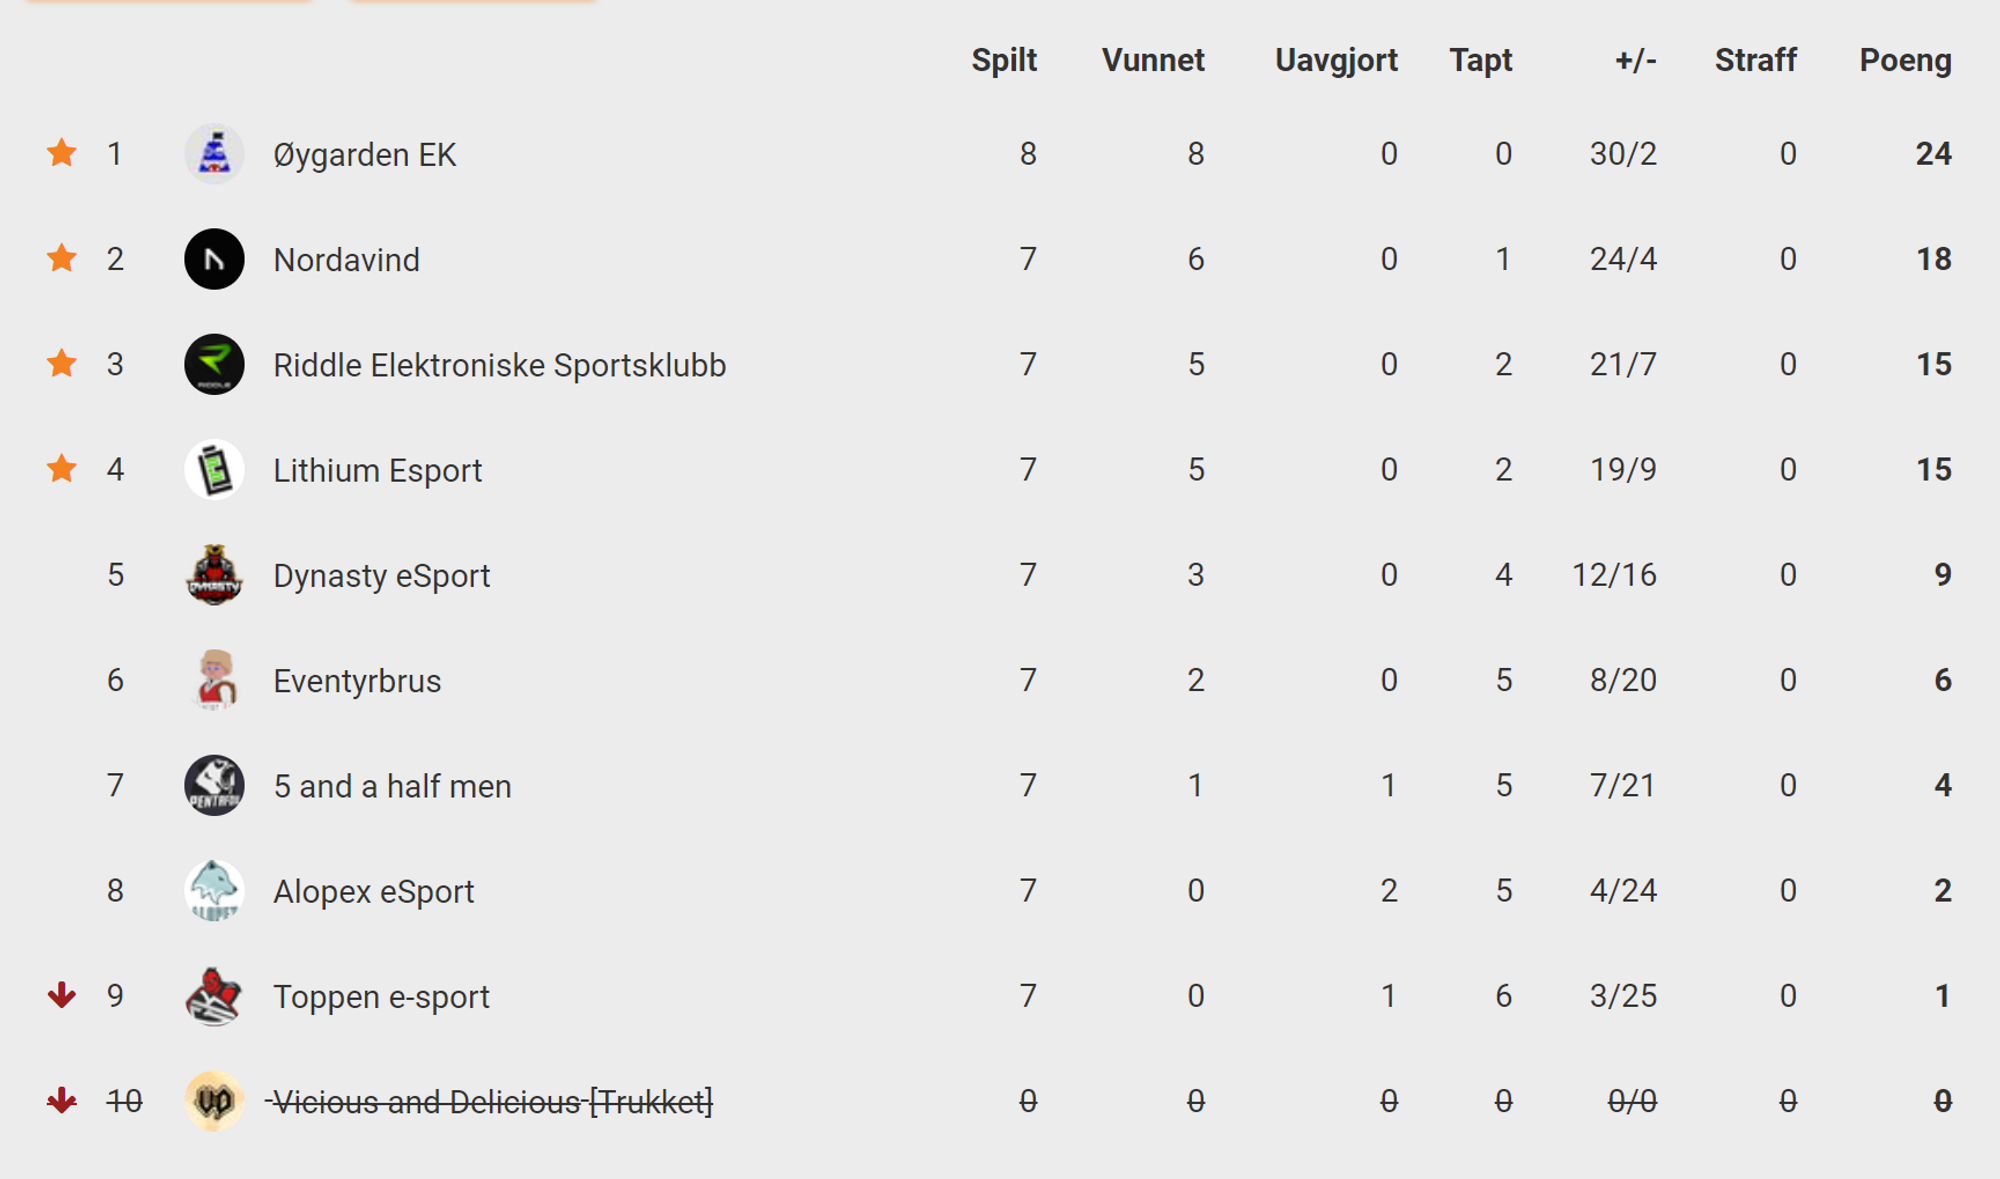Click the Alopex eSport fox logo
Viewport: 2000px width, 1179px height.
[214, 890]
